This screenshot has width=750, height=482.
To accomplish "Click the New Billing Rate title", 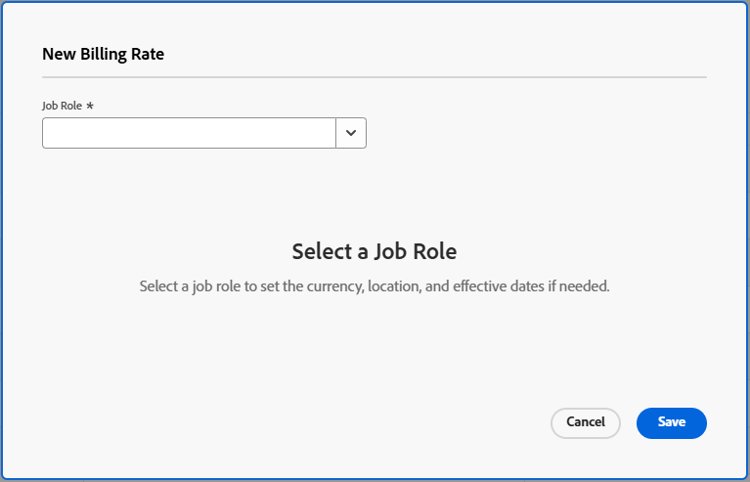I will point(103,55).
